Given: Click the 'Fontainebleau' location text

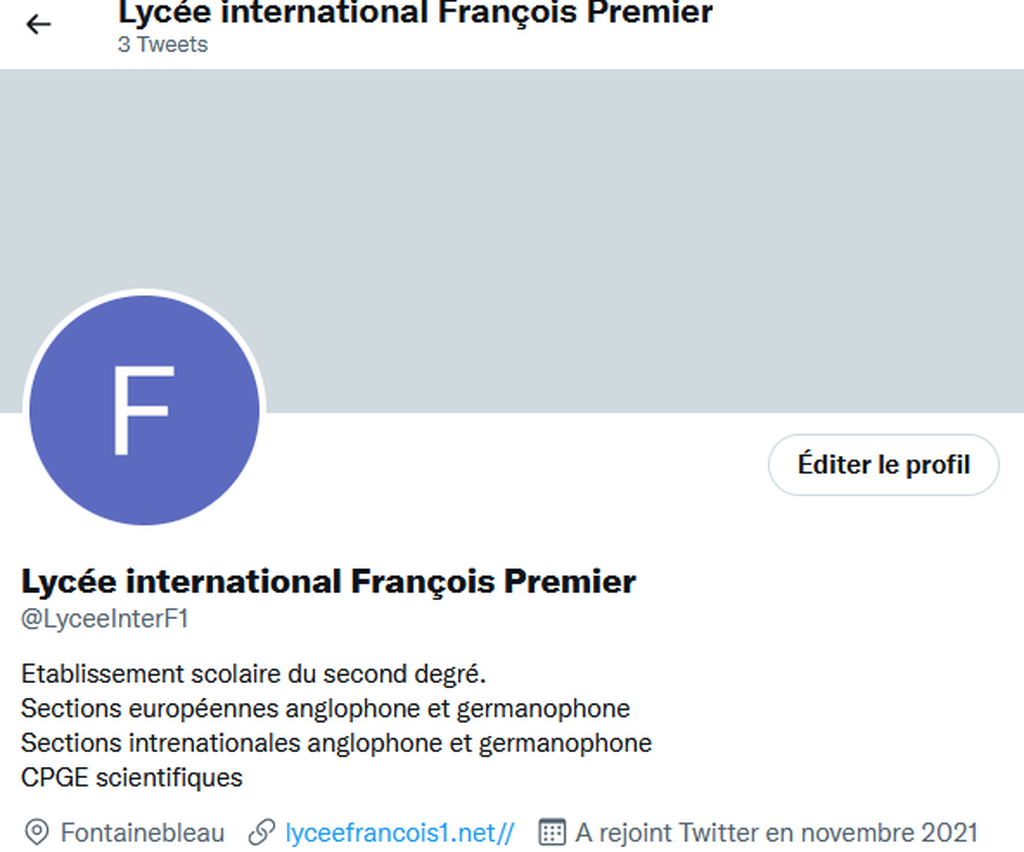Looking at the screenshot, I should pyautogui.click(x=143, y=832).
